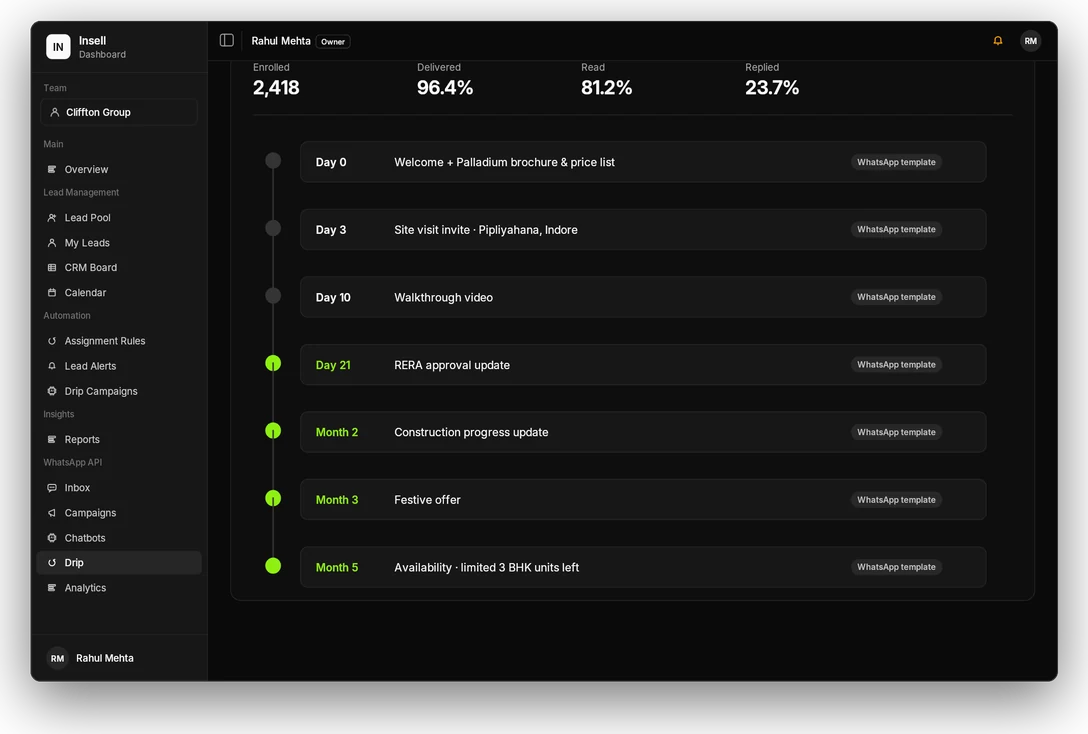This screenshot has width=1088, height=734.
Task: Select the Month 3 timeline dot
Action: [273, 498]
